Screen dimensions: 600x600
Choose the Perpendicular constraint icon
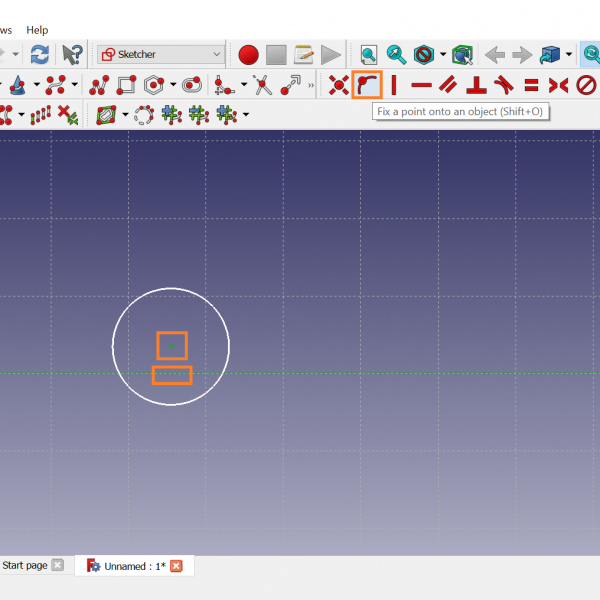pyautogui.click(x=477, y=85)
